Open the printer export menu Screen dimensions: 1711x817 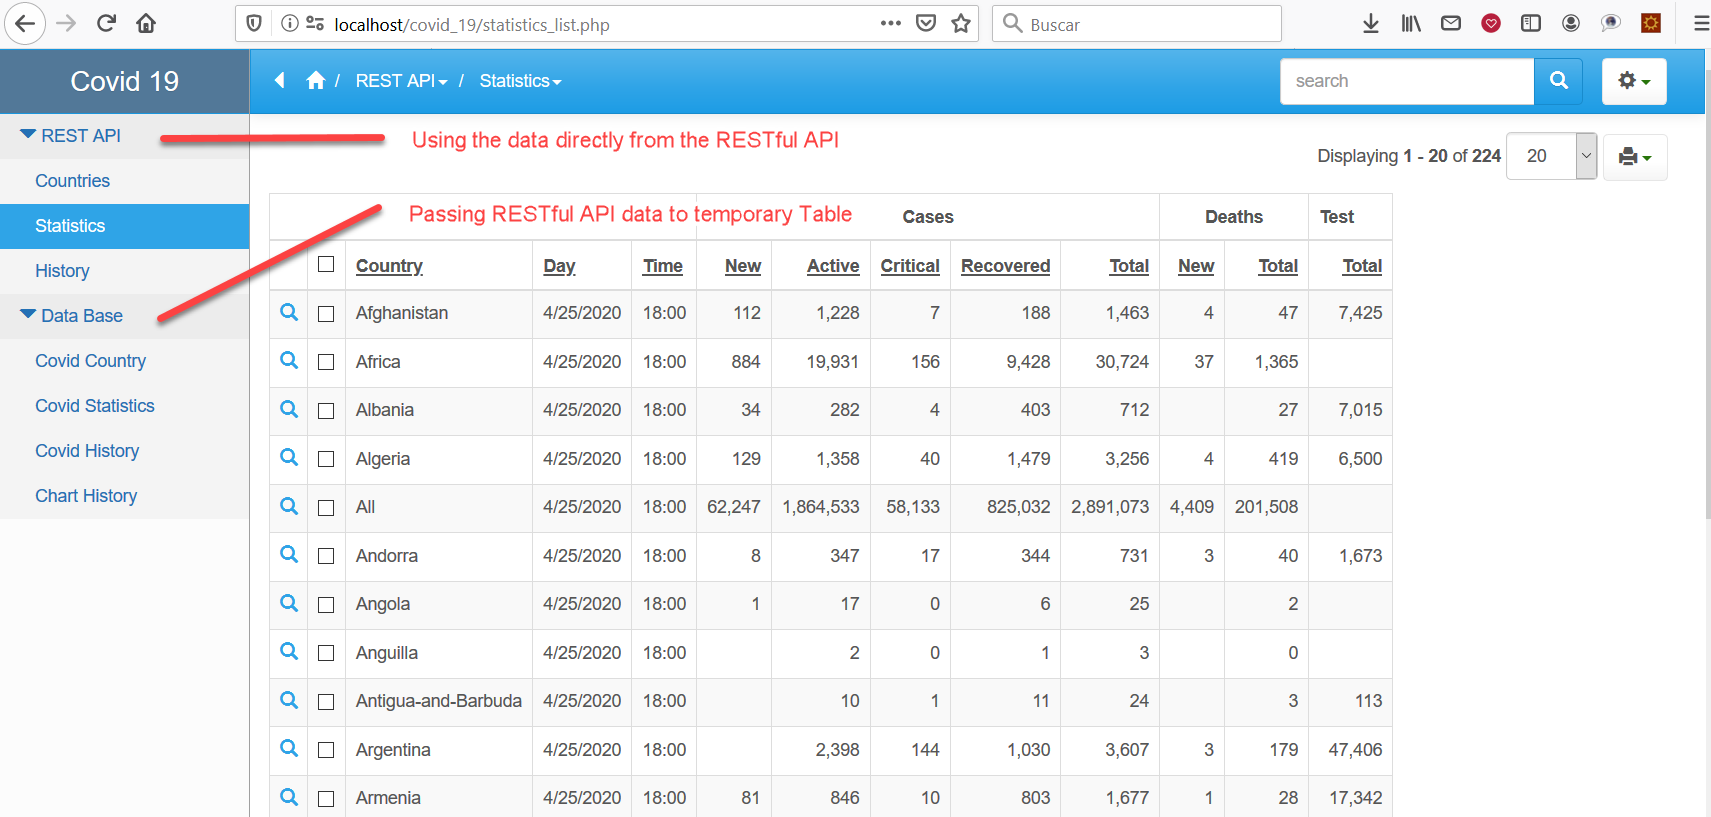[1634, 157]
